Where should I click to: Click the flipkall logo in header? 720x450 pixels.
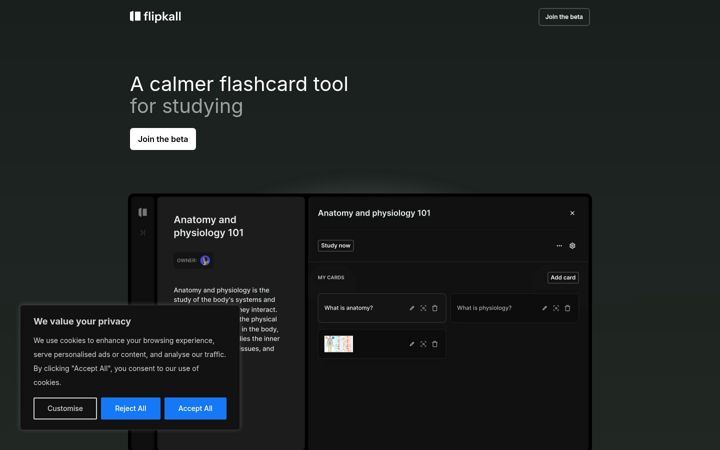(x=155, y=17)
